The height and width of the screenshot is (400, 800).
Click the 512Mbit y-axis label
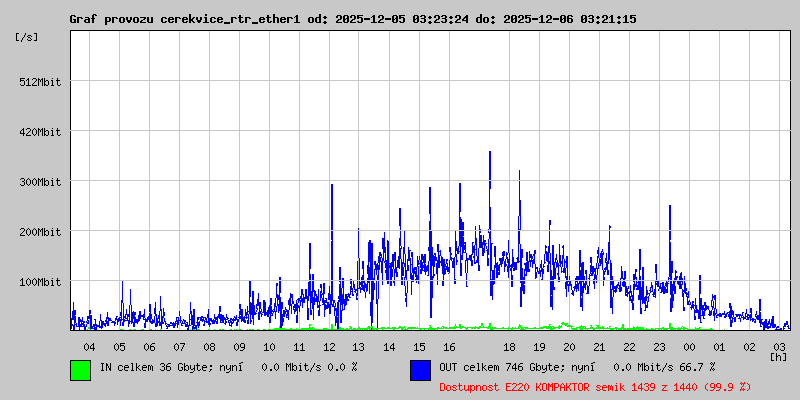click(x=41, y=82)
